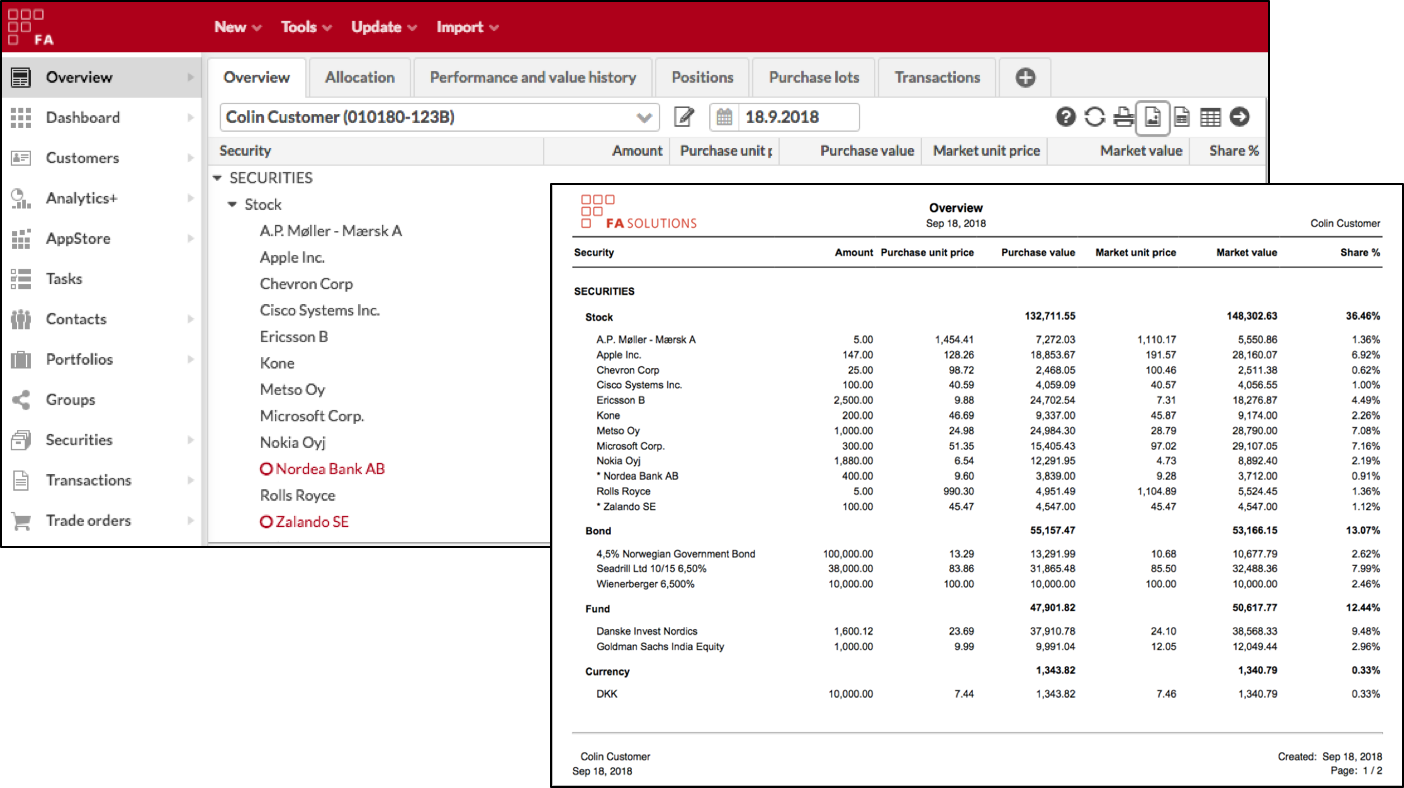The width and height of the screenshot is (1404, 788).
Task: Open the Colin Customer selector dropdown
Action: 440,117
